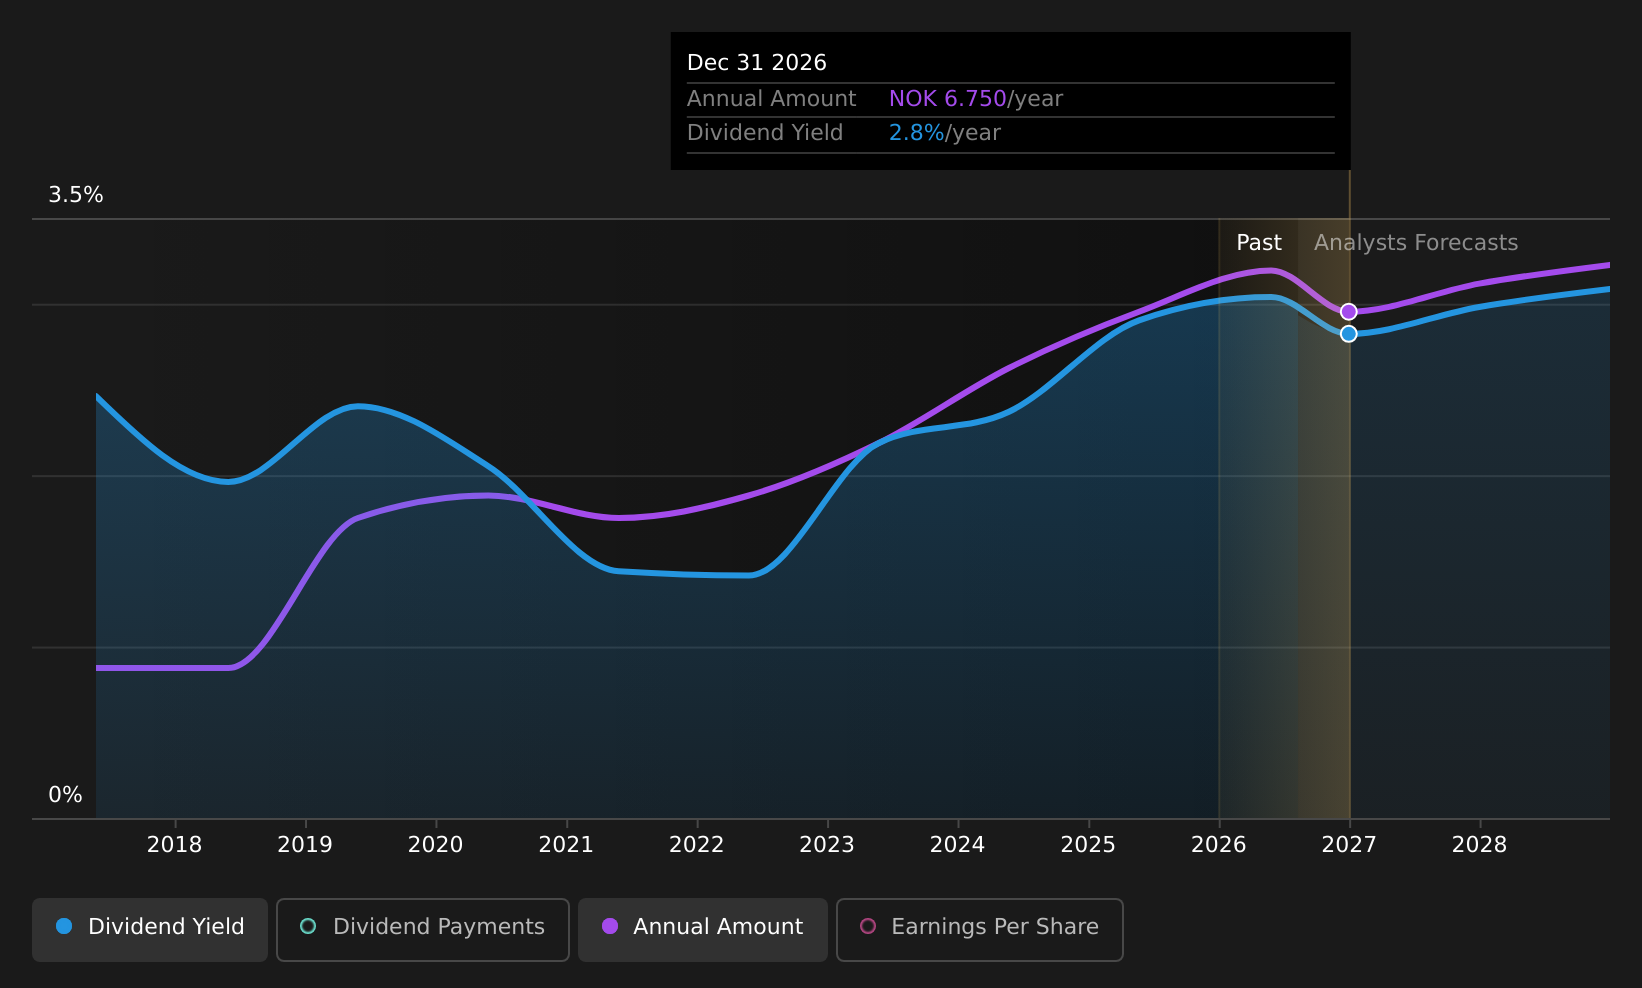Click the 2021 x-axis label
Viewport: 1642px width, 988px height.
click(x=566, y=845)
